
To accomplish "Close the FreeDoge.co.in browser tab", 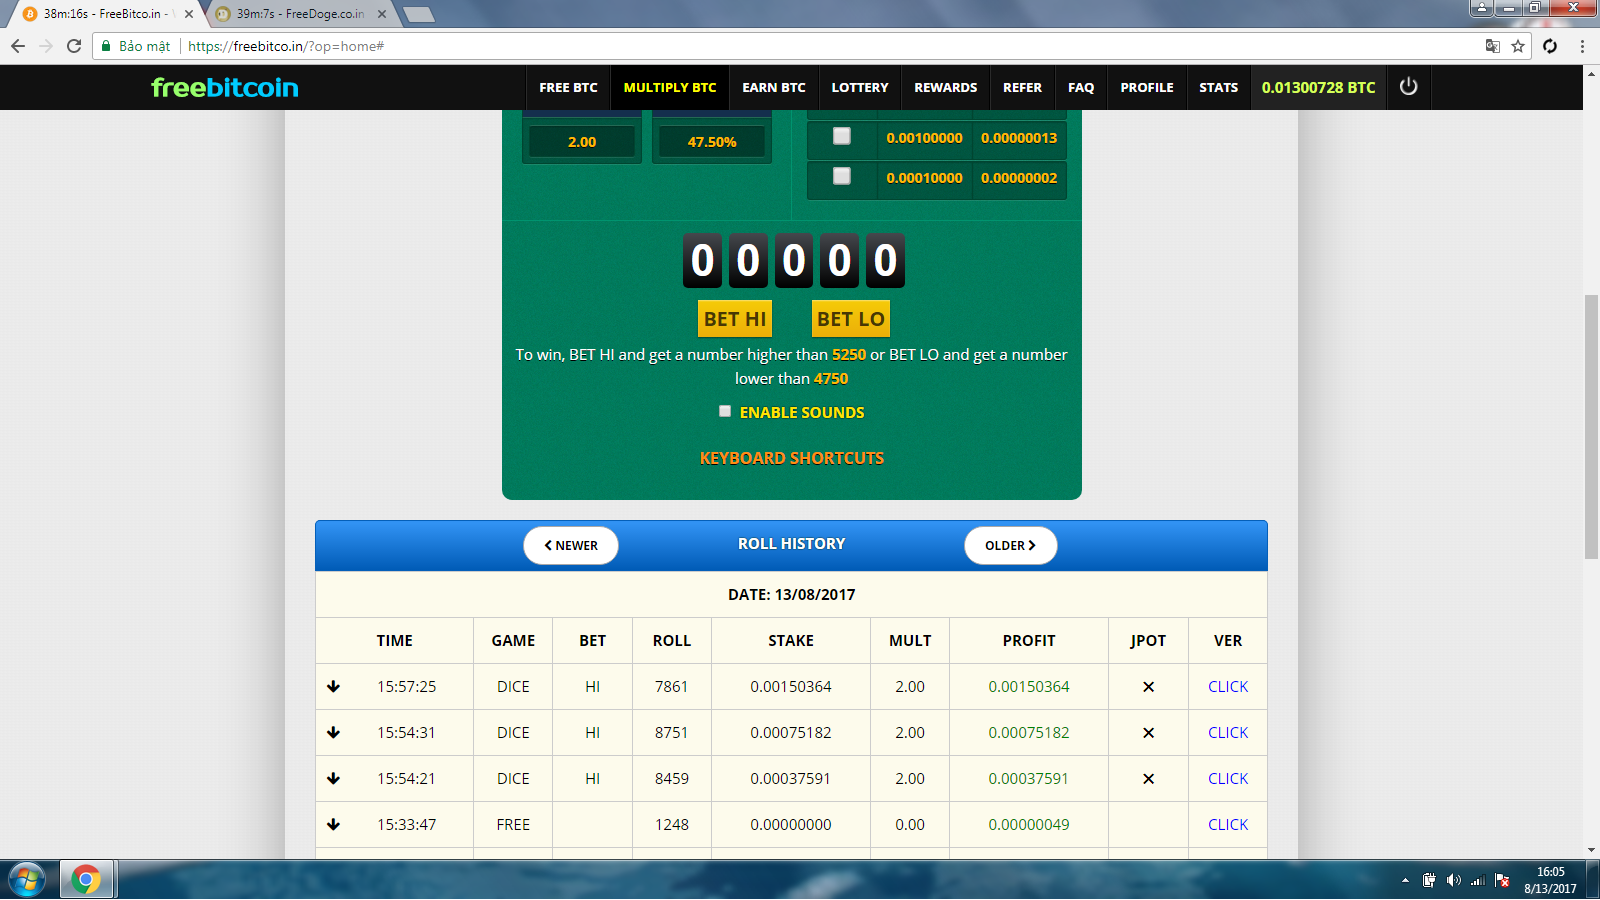I will pos(382,14).
